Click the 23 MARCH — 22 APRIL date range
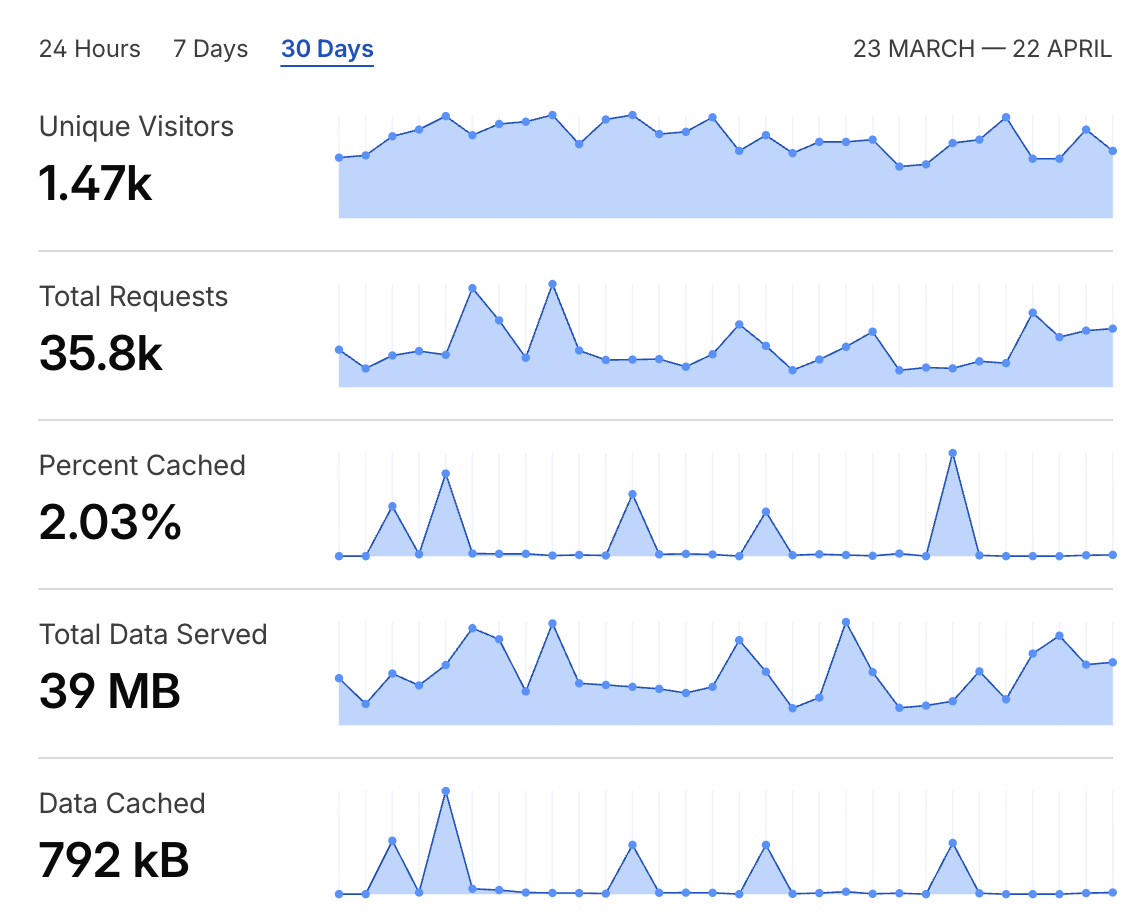This screenshot has width=1130, height=920. tap(981, 49)
